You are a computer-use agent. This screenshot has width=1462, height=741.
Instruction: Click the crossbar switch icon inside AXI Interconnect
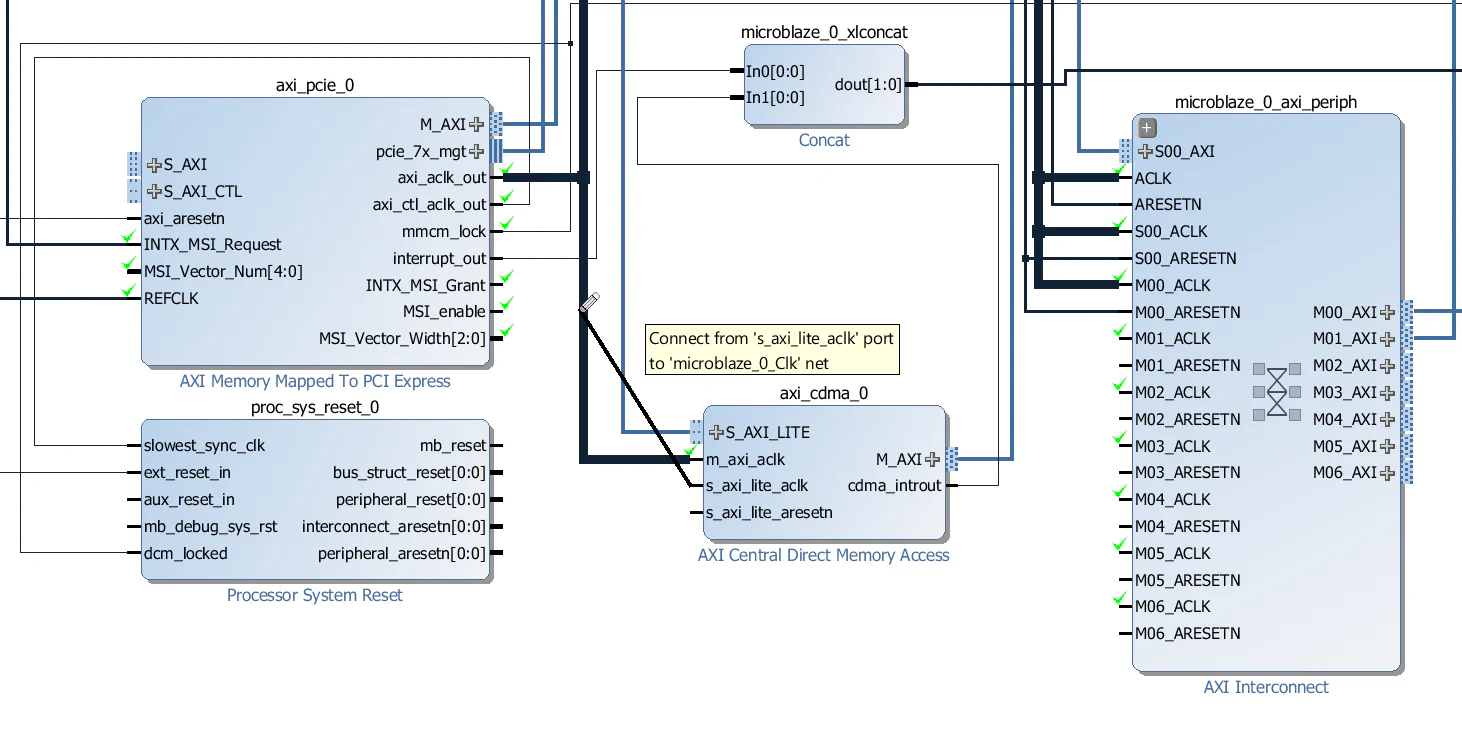pyautogui.click(x=1277, y=393)
